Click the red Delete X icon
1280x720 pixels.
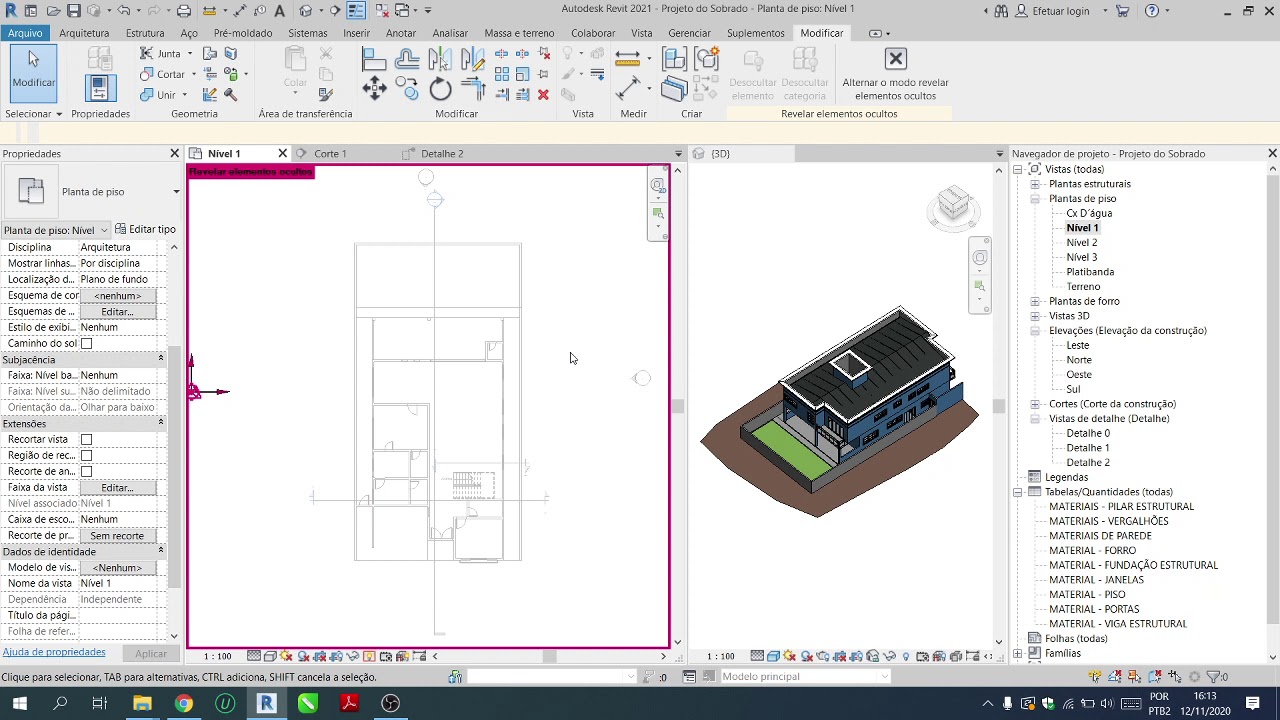click(543, 95)
